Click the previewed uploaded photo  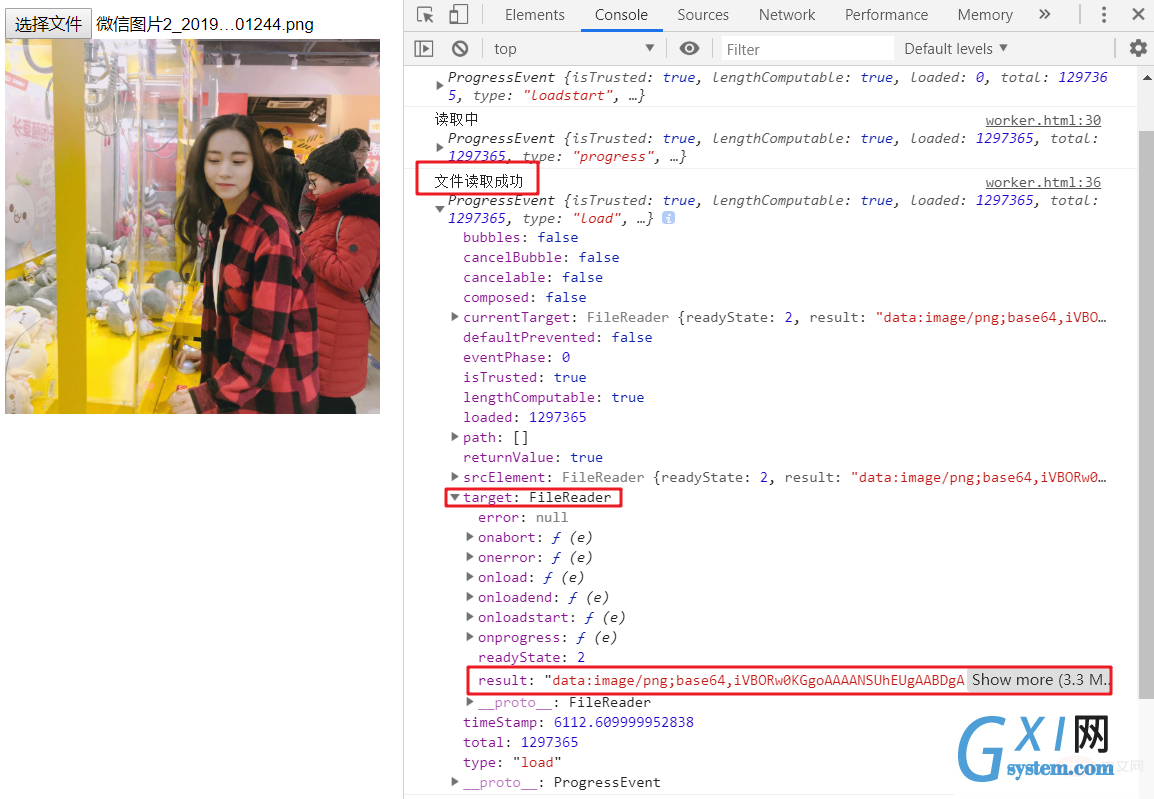[x=192, y=227]
